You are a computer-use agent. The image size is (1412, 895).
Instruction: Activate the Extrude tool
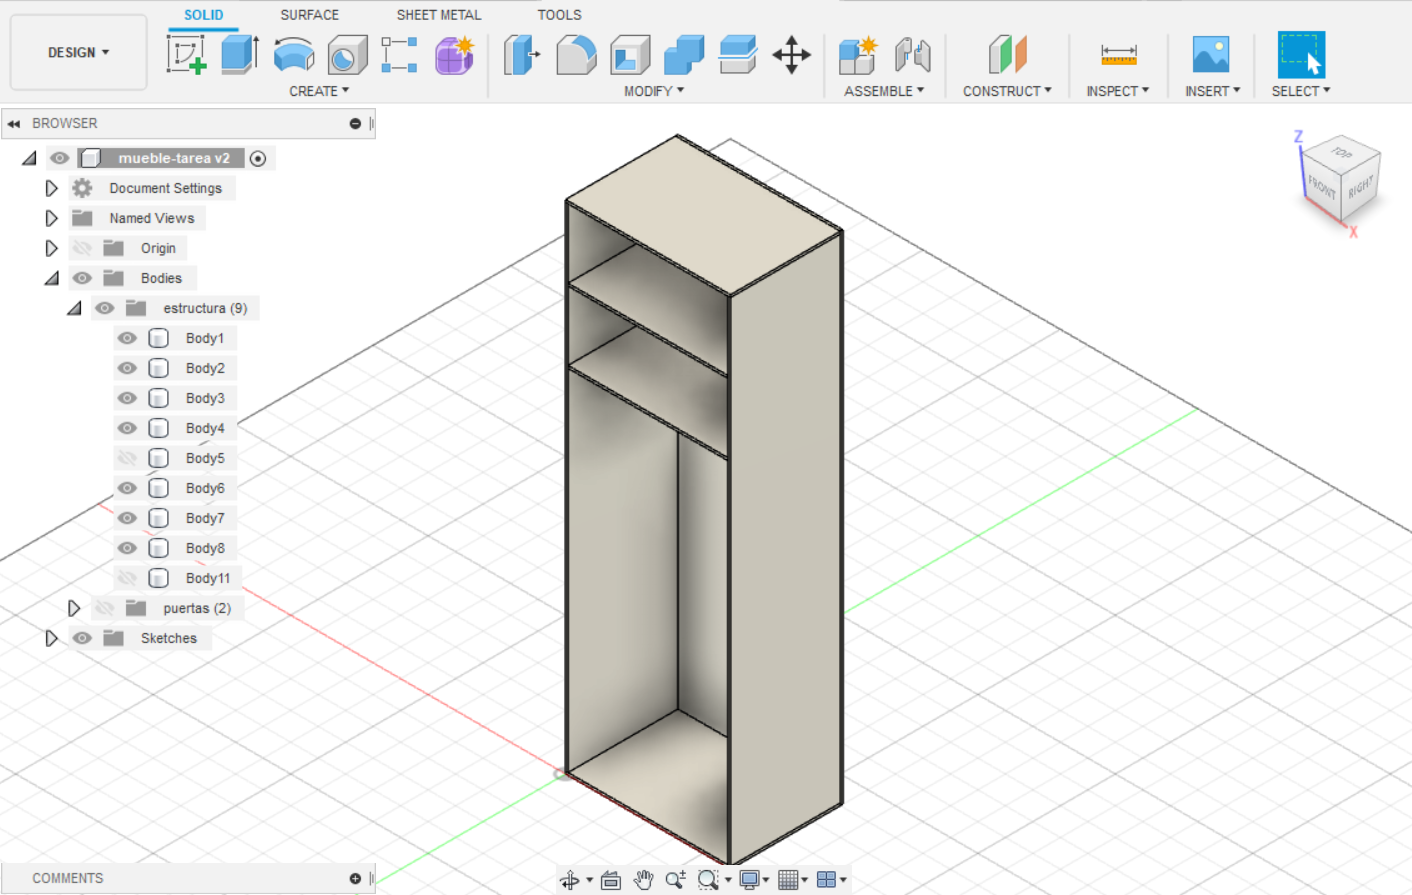click(240, 54)
